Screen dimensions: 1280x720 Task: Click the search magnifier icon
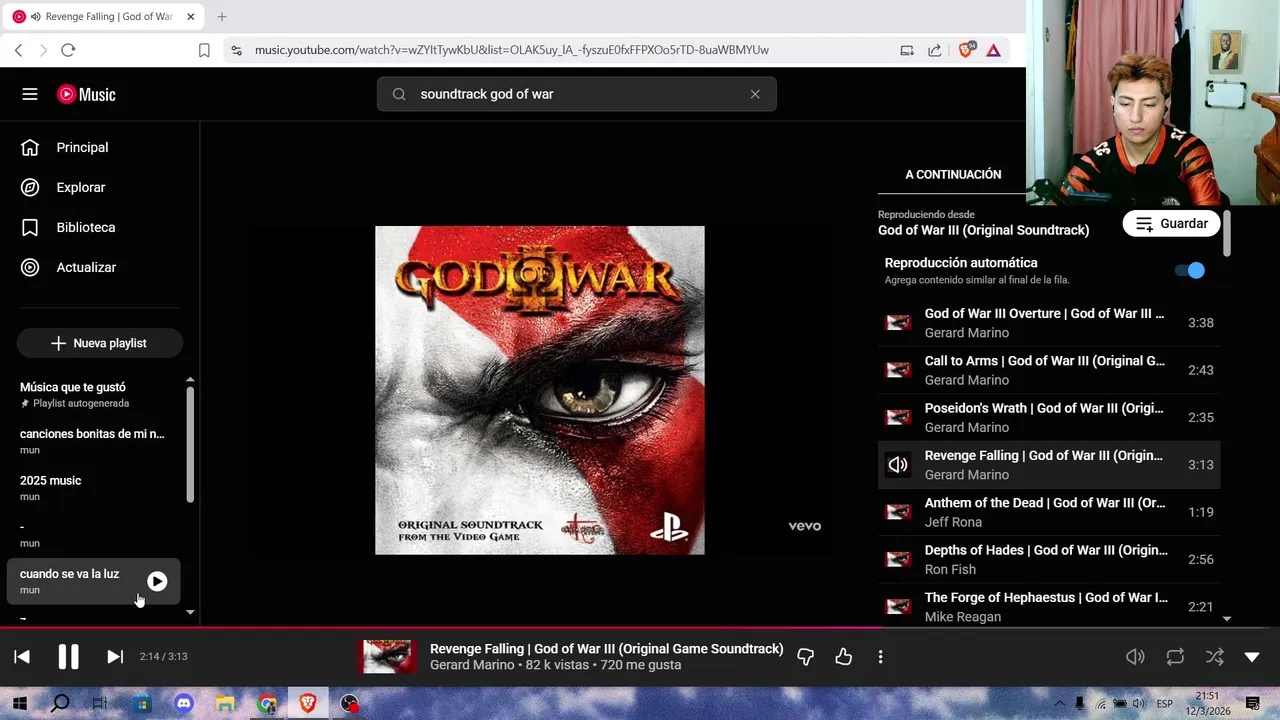(x=399, y=94)
